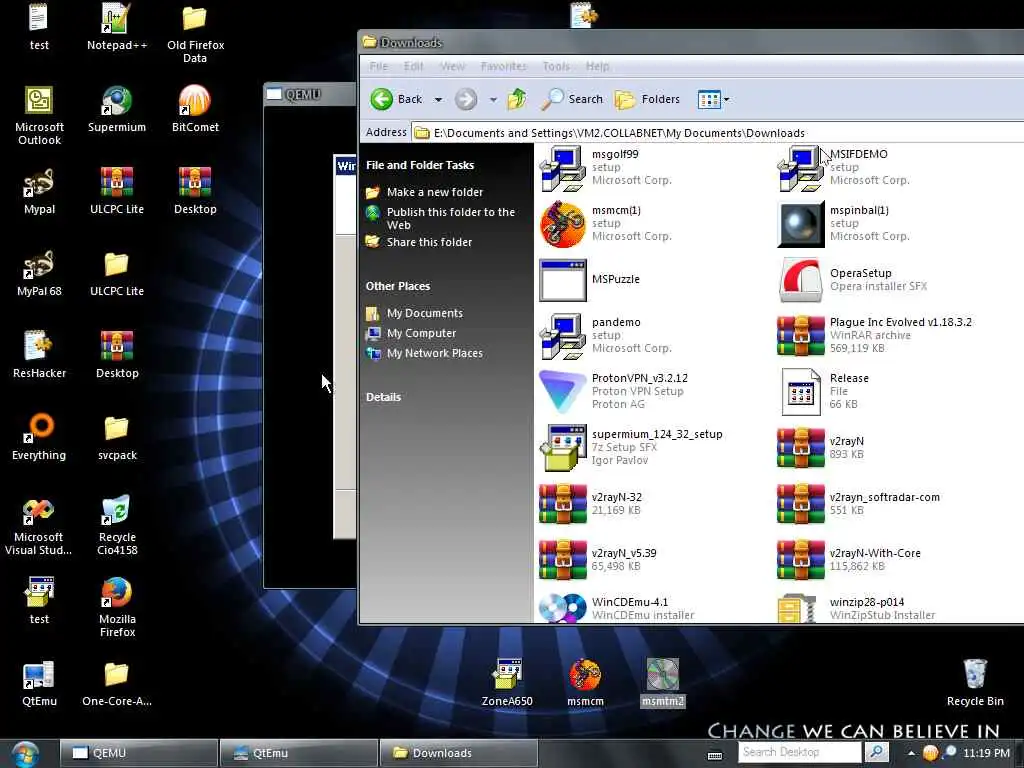1024x768 pixels.
Task: Click the Back button in Downloads
Action: click(397, 99)
